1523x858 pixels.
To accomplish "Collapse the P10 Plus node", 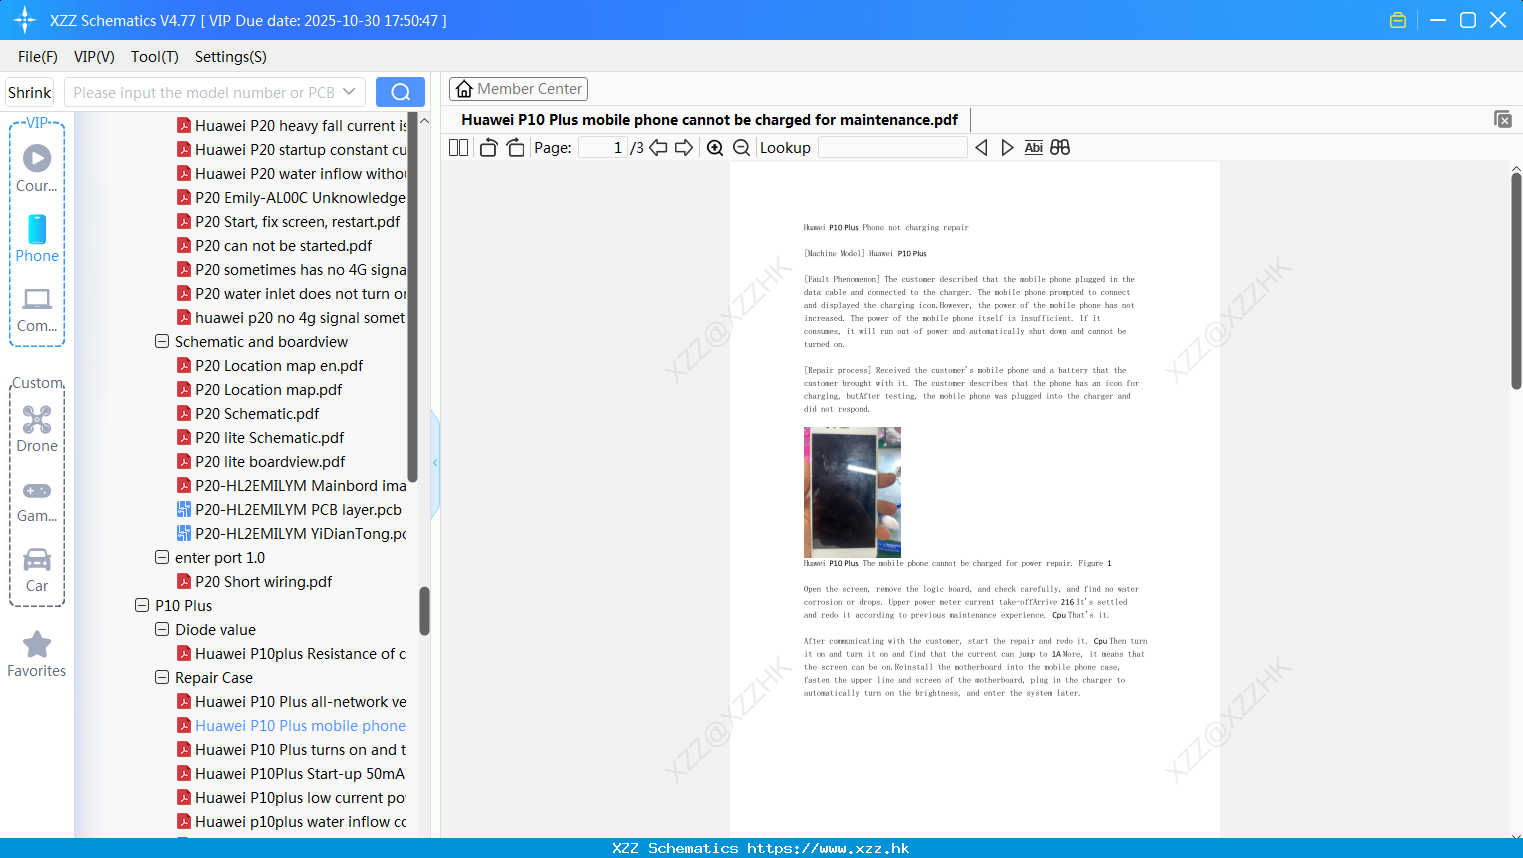I will click(142, 605).
